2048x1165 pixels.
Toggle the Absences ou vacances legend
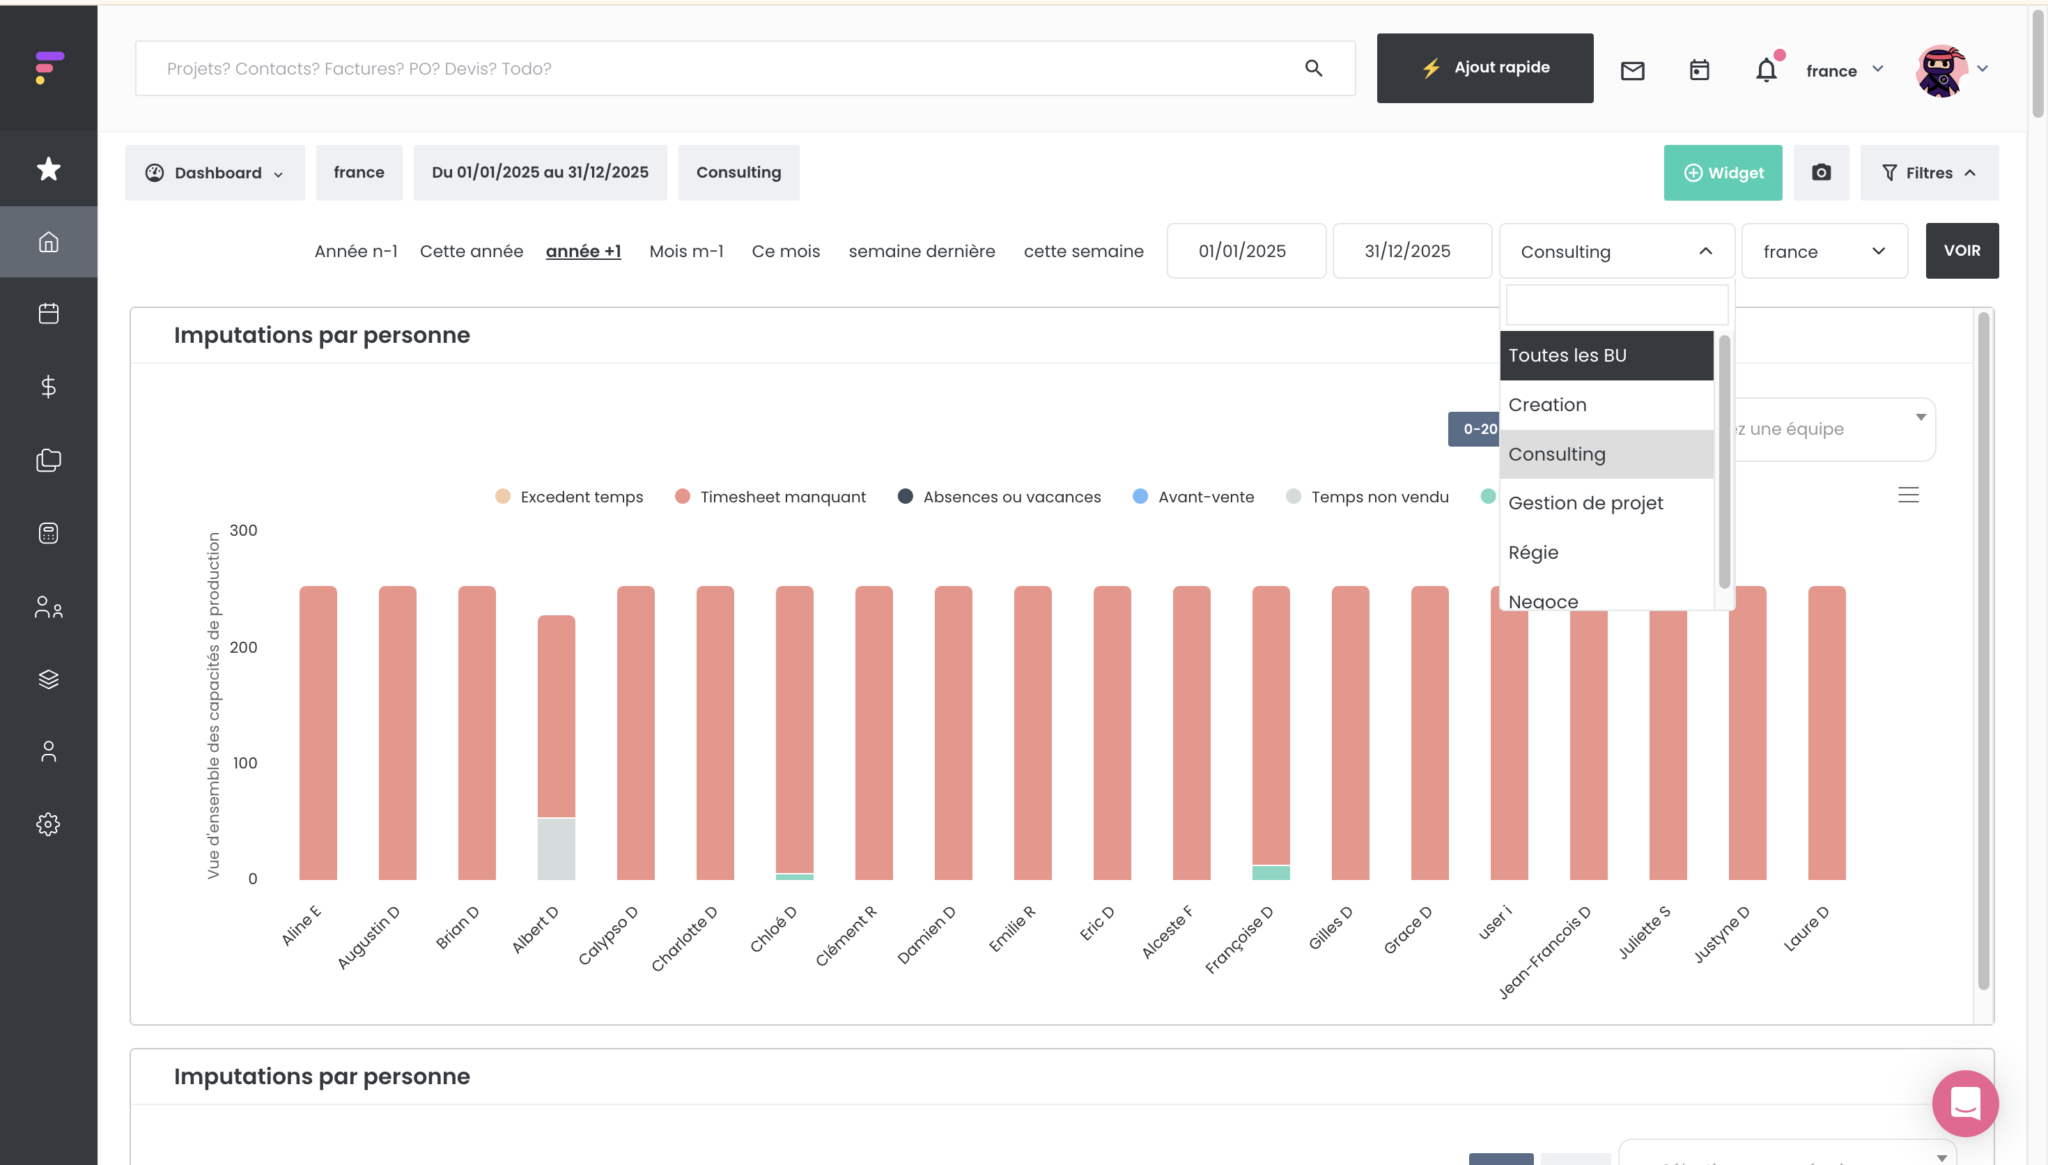[x=1011, y=497]
